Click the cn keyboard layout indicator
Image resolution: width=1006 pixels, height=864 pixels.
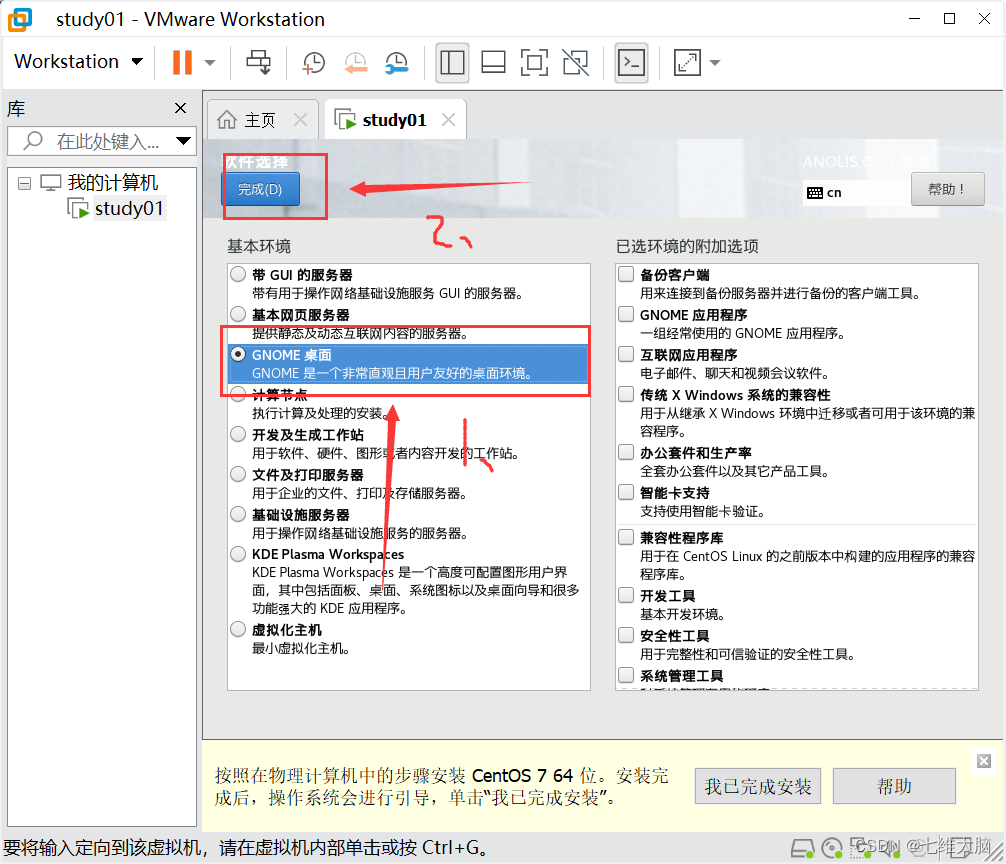click(x=824, y=192)
